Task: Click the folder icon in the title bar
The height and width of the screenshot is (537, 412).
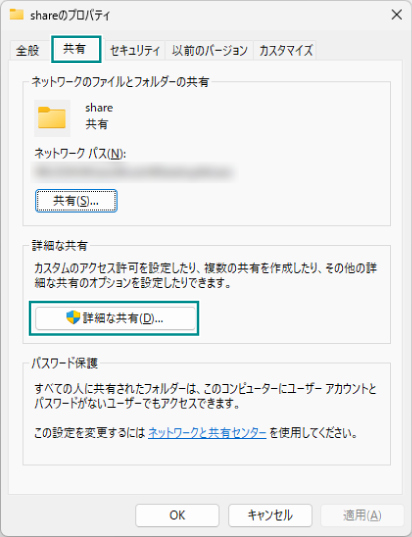Action: [x=16, y=15]
